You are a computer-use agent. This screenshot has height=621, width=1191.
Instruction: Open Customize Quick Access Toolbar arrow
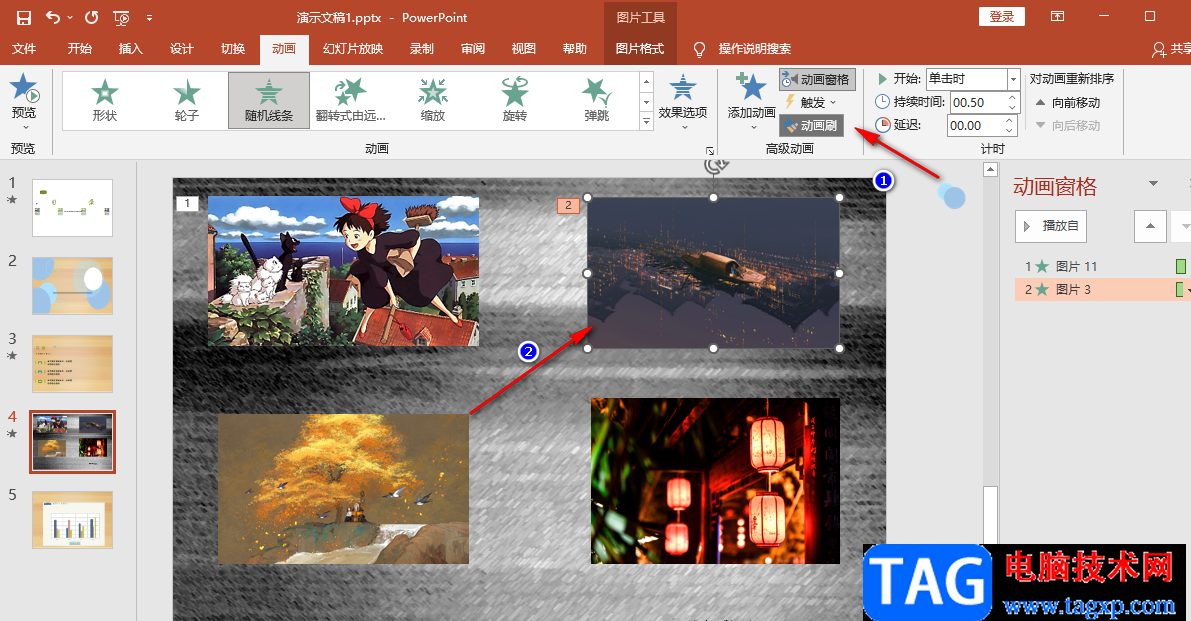coord(149,17)
